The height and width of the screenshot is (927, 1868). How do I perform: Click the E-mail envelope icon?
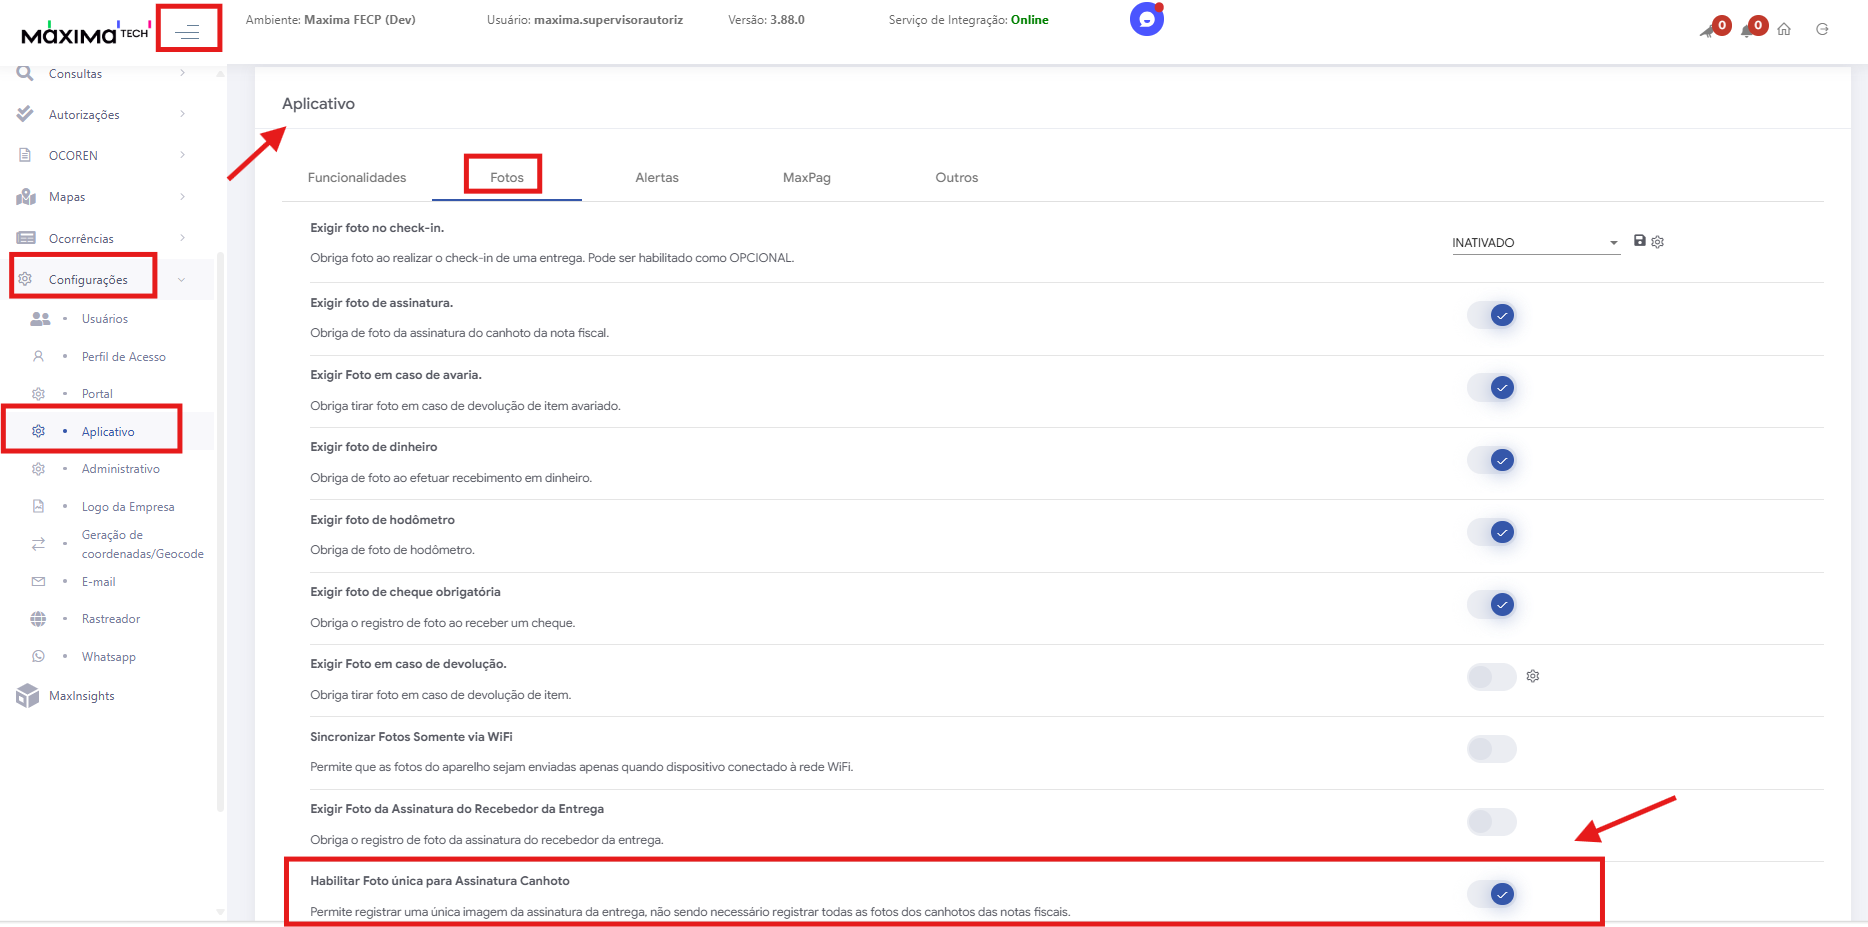pos(39,581)
